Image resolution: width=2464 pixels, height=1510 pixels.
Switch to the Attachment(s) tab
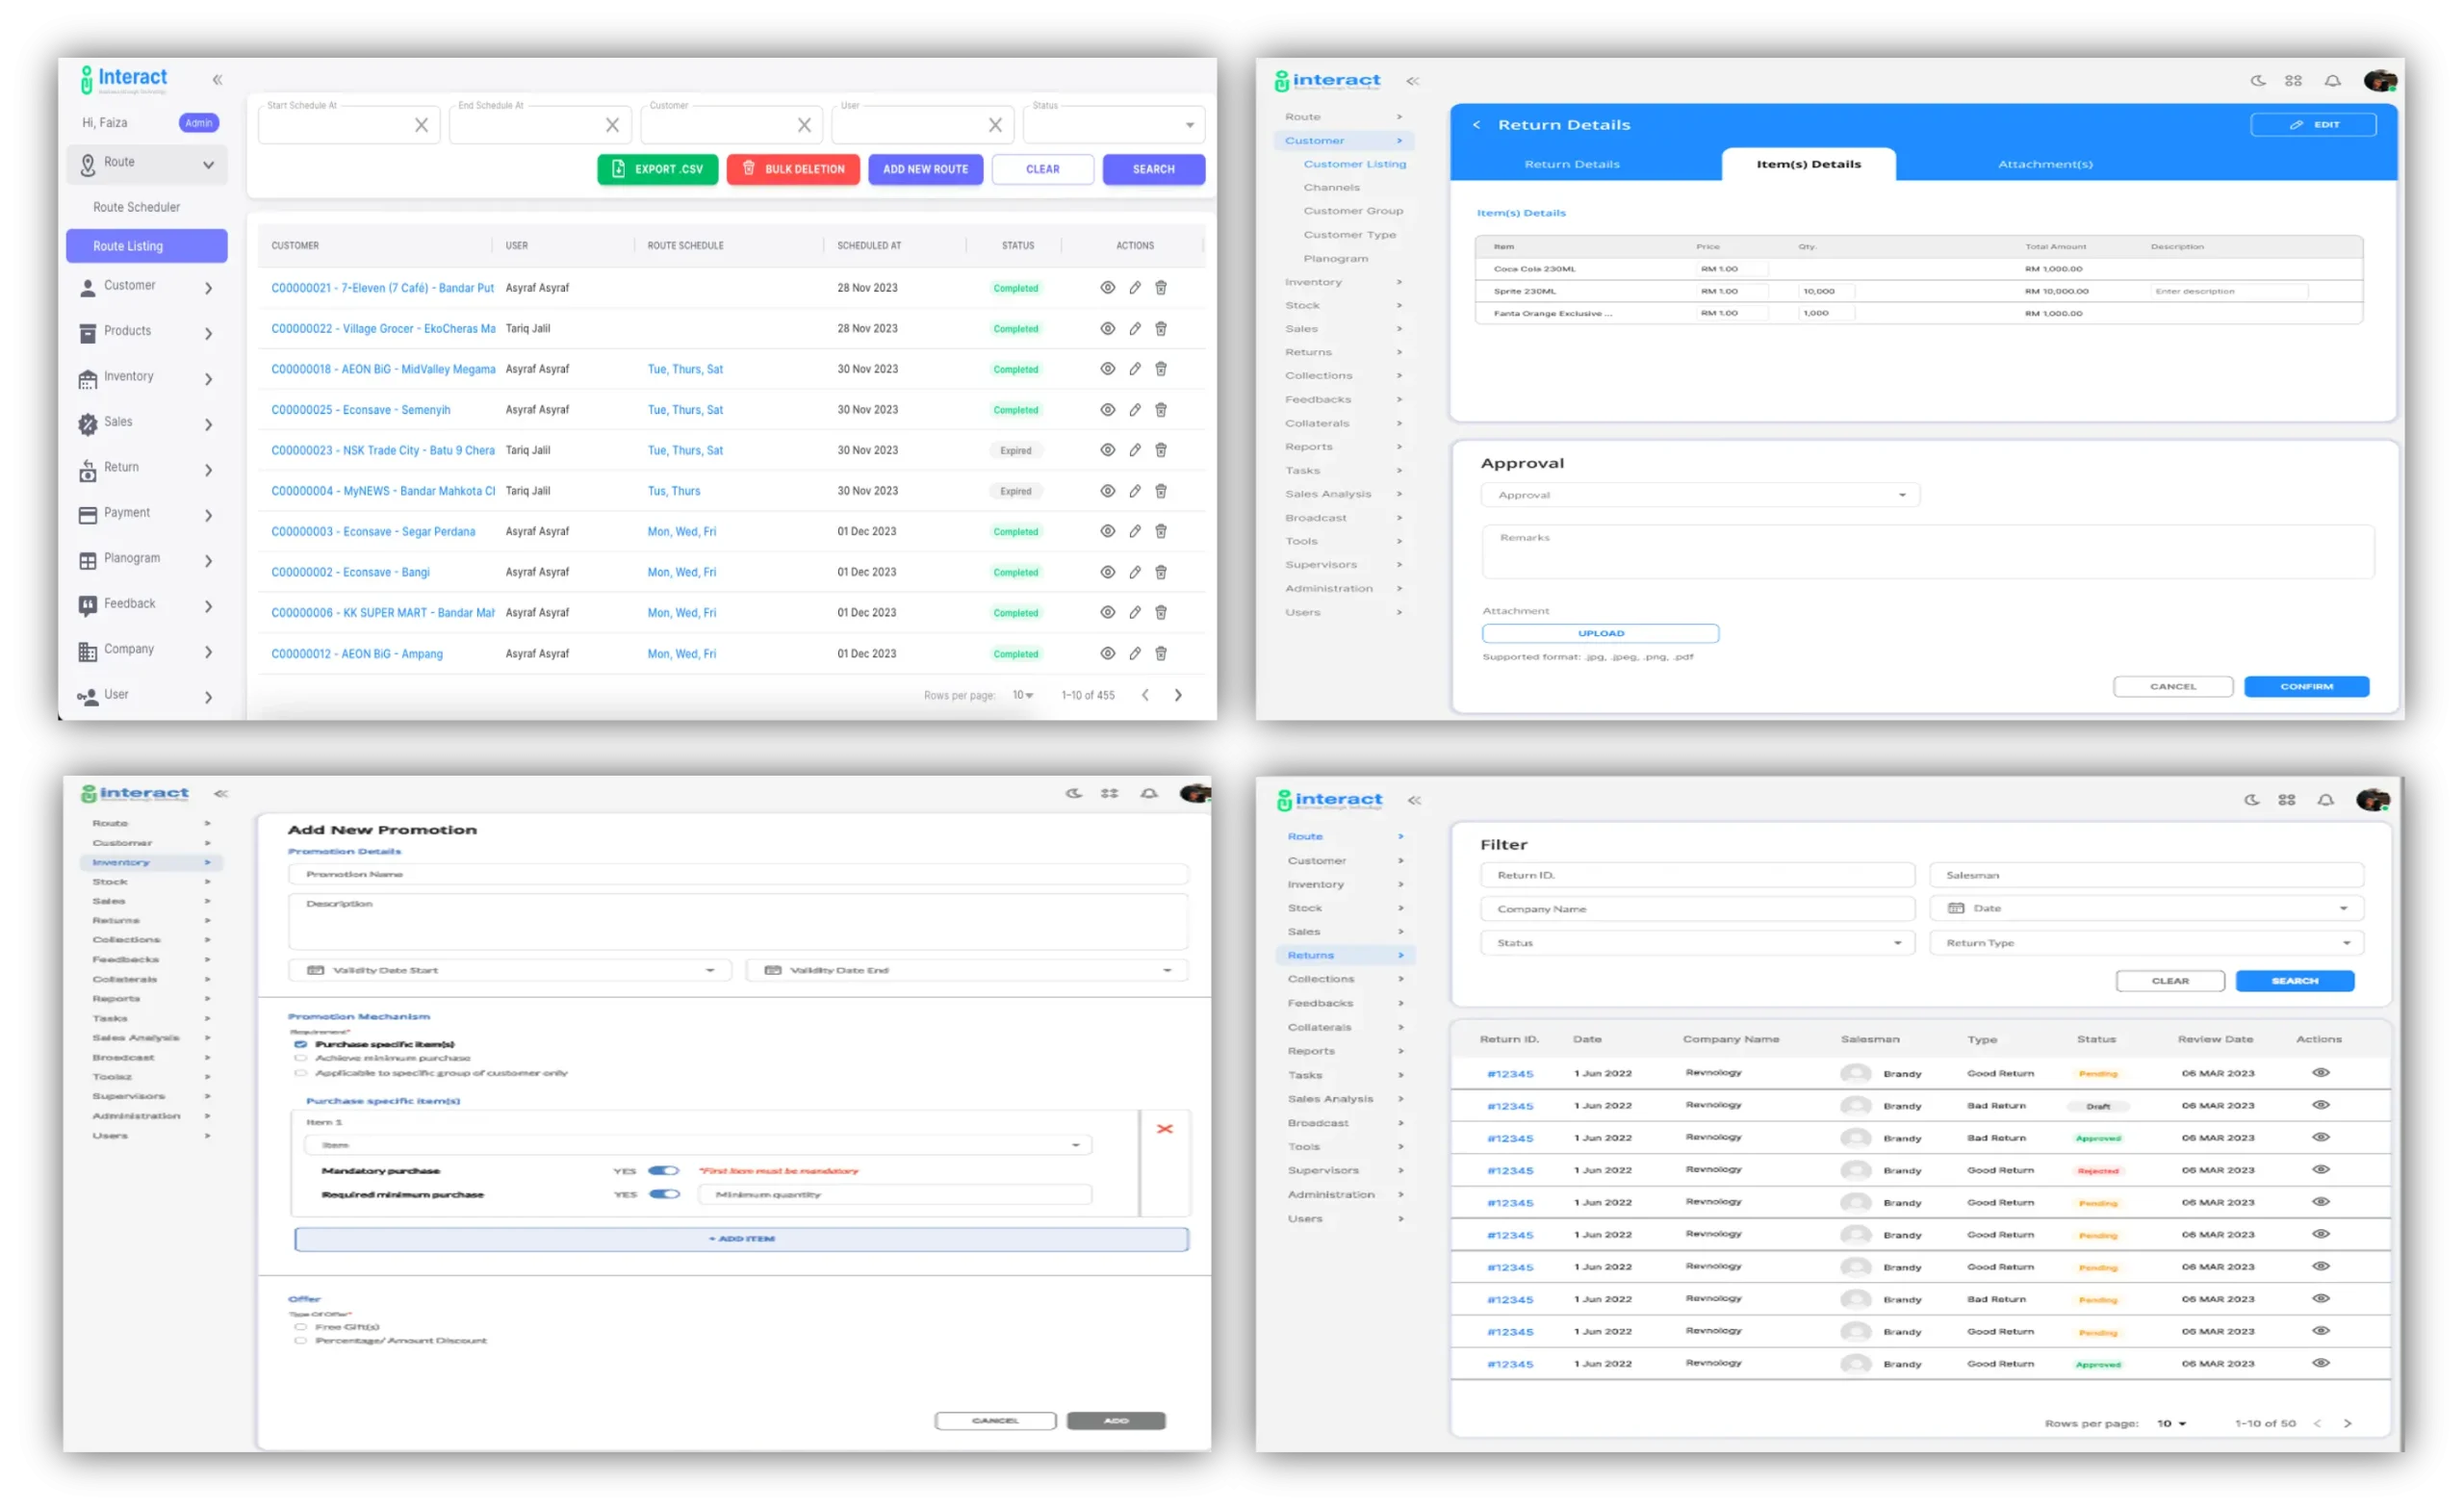[2044, 164]
